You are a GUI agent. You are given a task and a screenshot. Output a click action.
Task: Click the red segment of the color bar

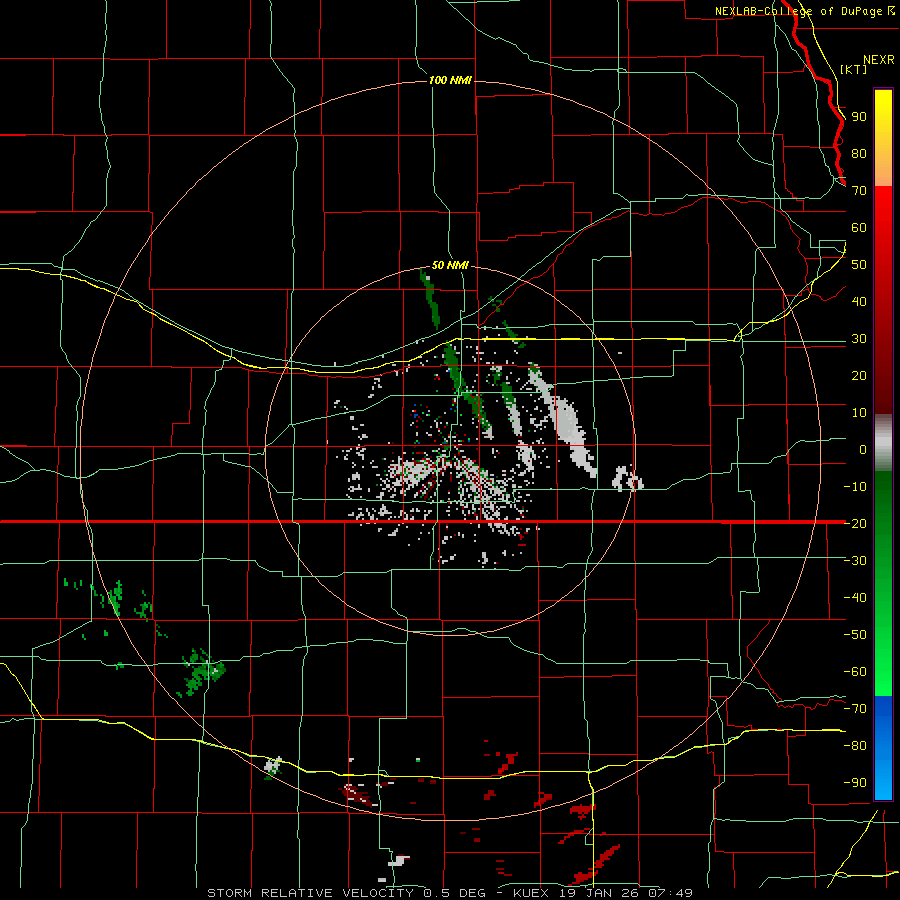click(x=883, y=300)
